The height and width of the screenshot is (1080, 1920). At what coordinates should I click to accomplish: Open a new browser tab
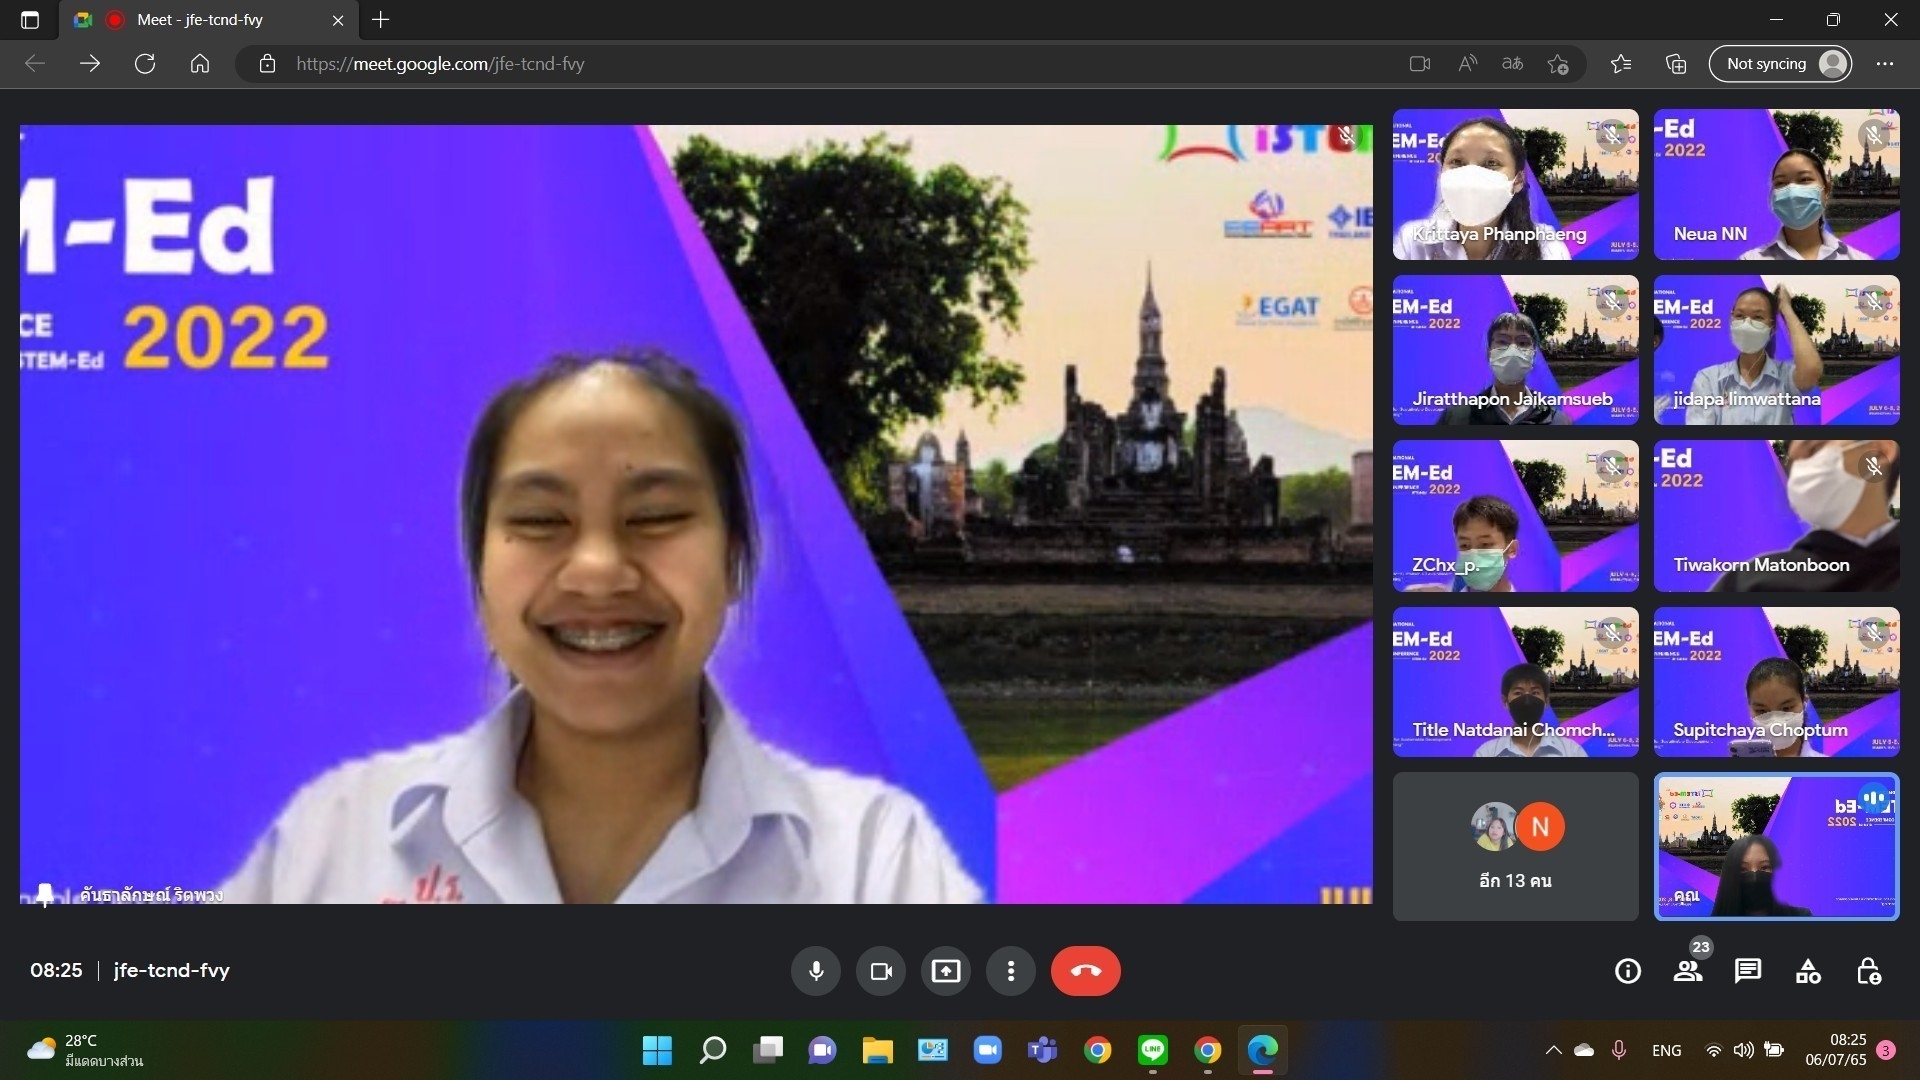click(x=380, y=20)
